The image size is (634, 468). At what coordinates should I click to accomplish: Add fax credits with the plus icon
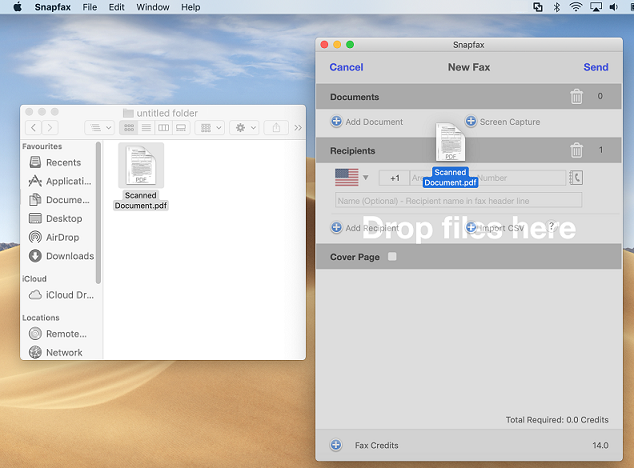pos(336,445)
